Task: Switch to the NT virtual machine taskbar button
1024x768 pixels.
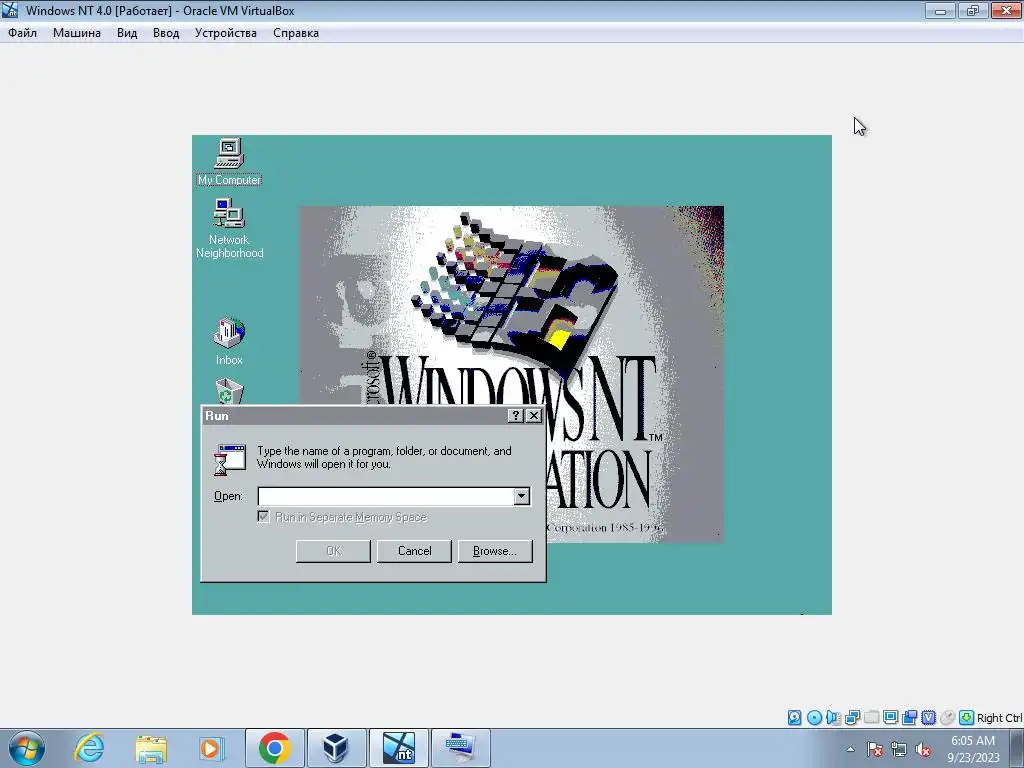Action: tap(398, 748)
